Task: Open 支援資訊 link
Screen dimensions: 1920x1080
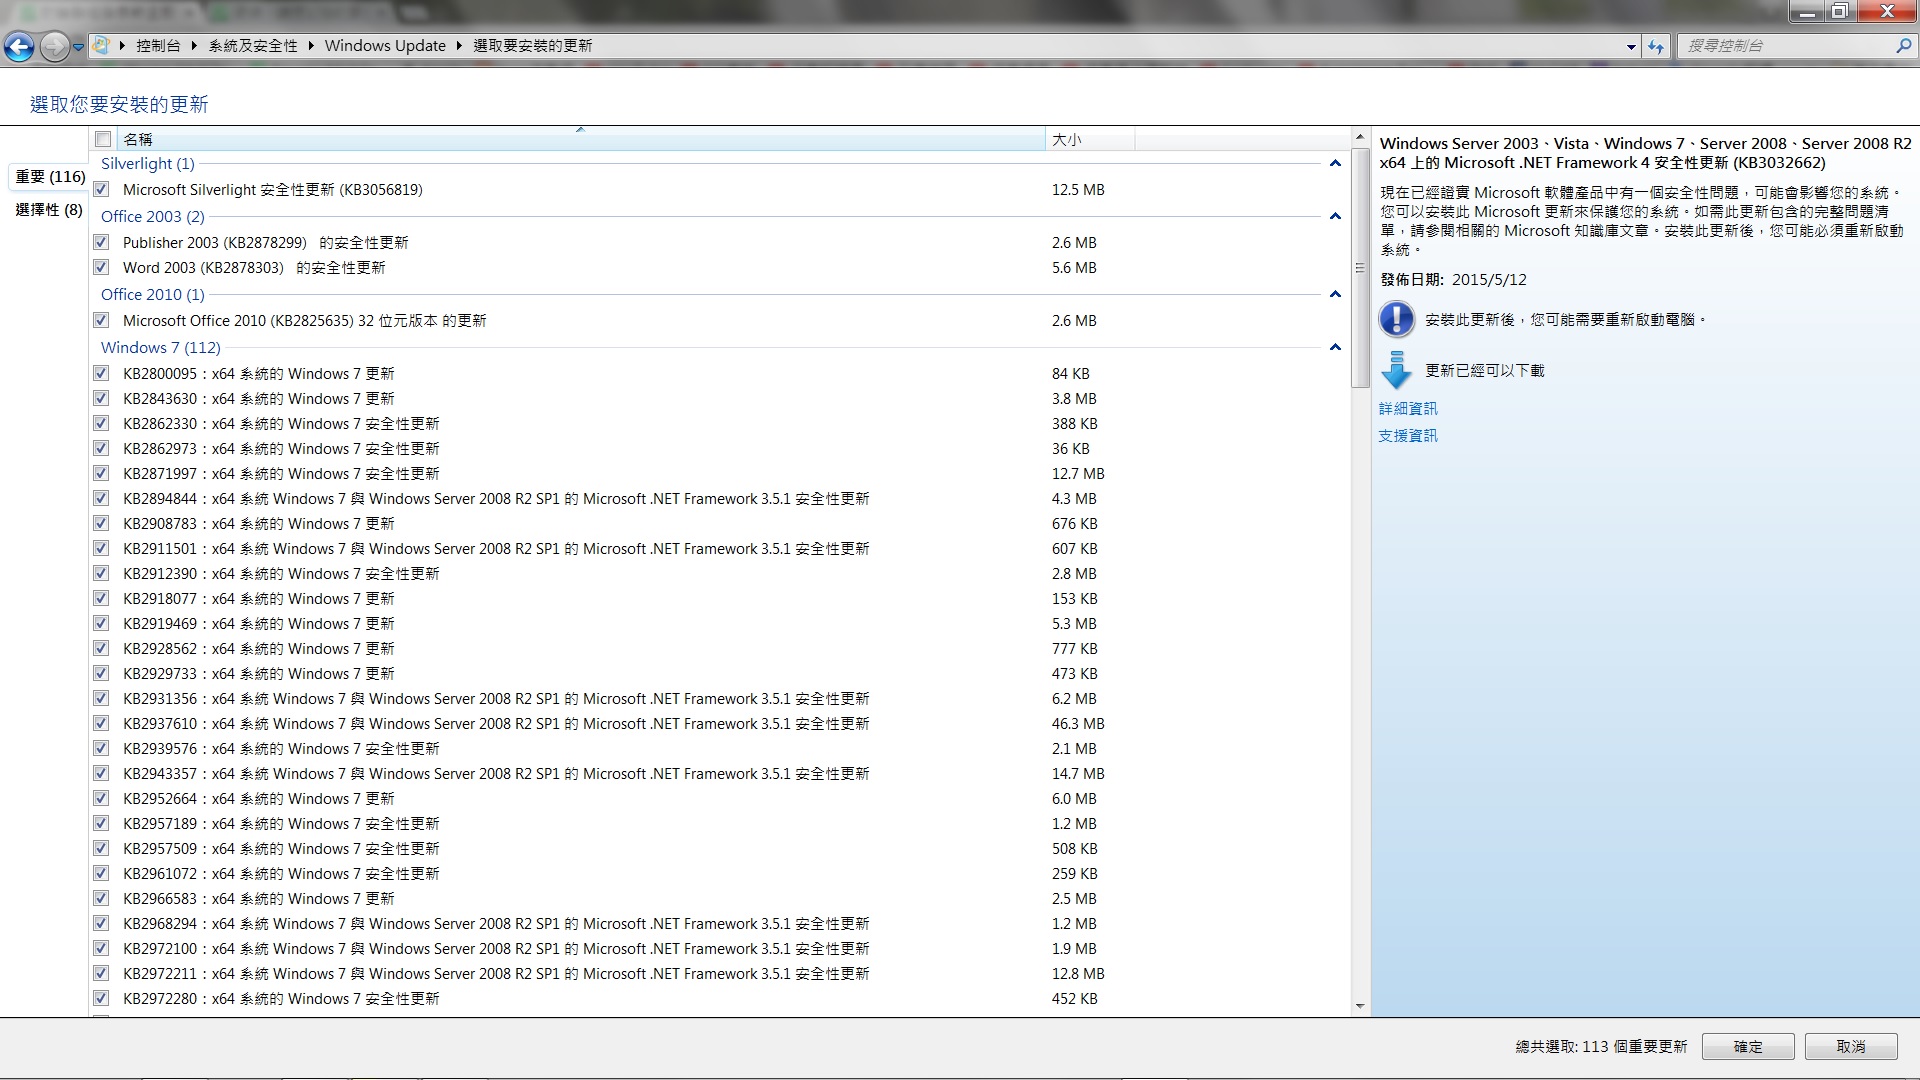Action: click(x=1408, y=435)
